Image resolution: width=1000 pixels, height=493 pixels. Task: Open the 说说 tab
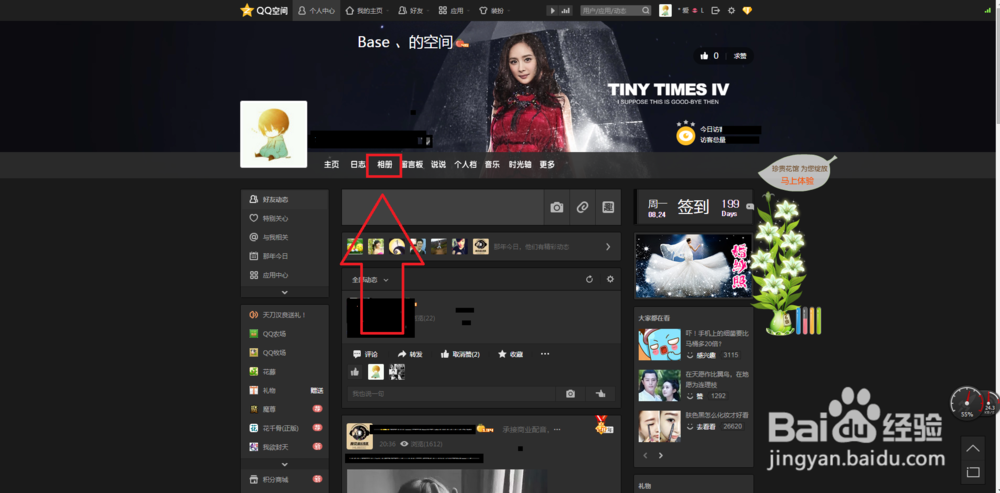(438, 165)
